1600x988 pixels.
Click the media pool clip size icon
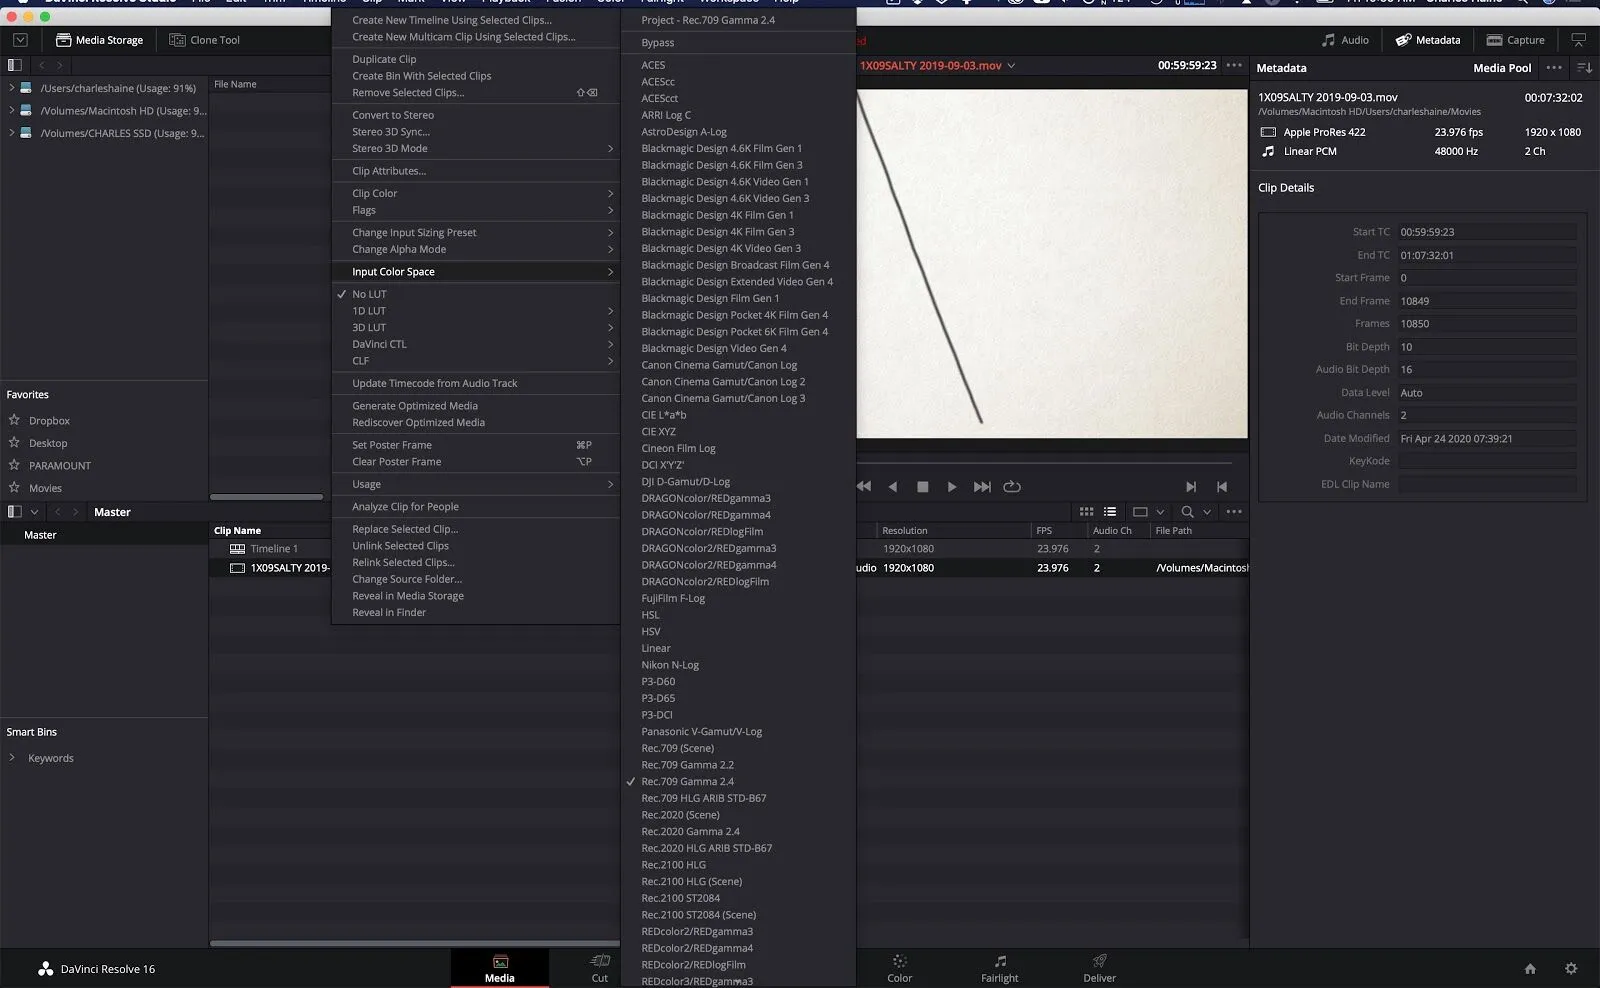pos(1140,512)
